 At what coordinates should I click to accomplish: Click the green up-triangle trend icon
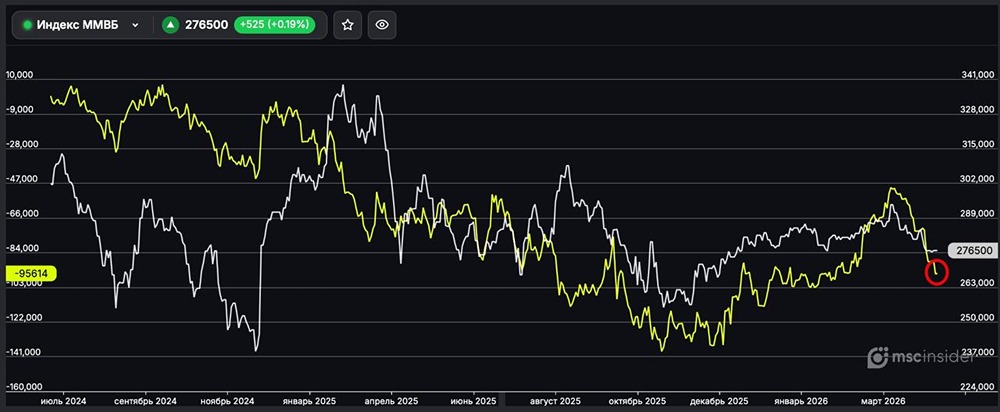171,25
